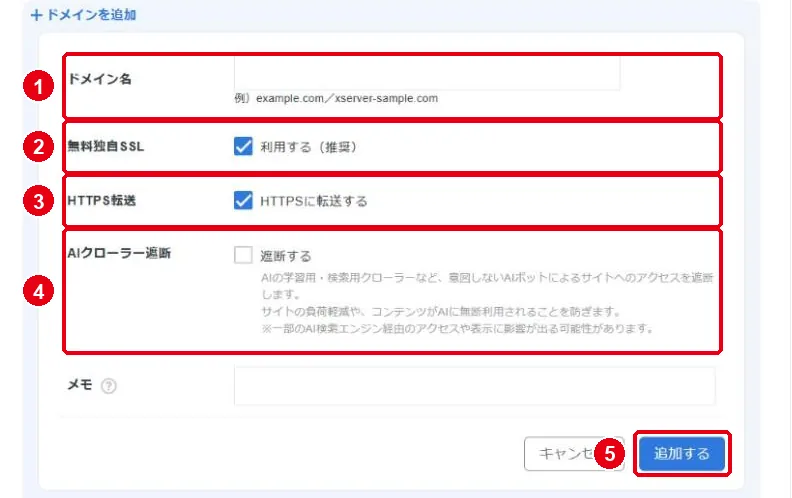Toggle the HTTPSに転送する checkbox

[243, 201]
